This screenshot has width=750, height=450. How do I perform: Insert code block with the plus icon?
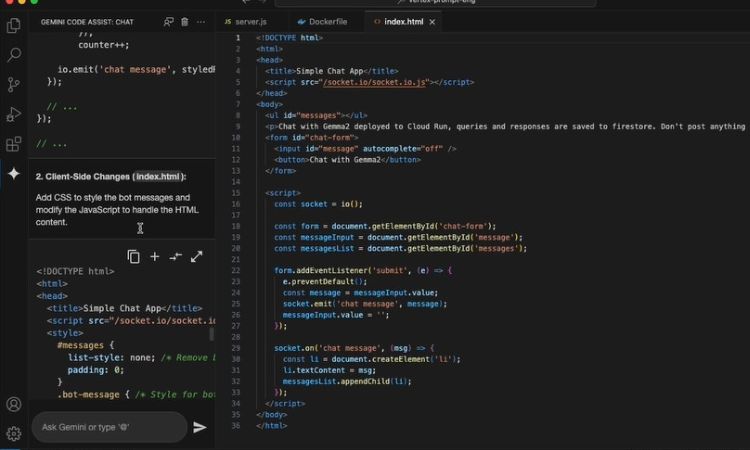point(154,257)
